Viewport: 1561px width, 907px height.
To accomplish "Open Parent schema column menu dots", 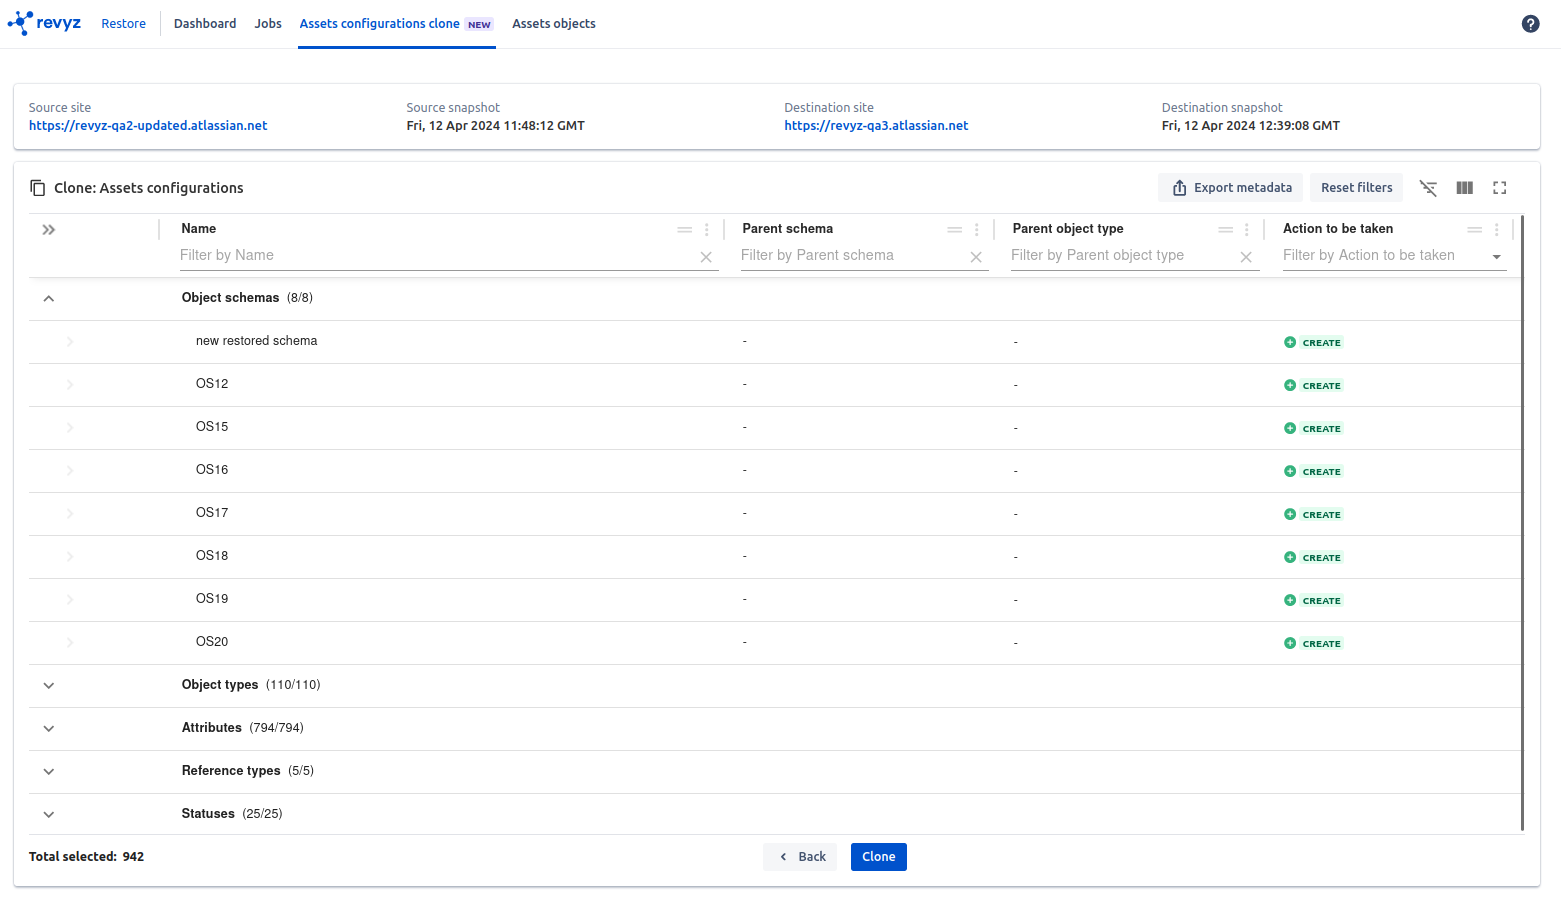I will tap(976, 229).
